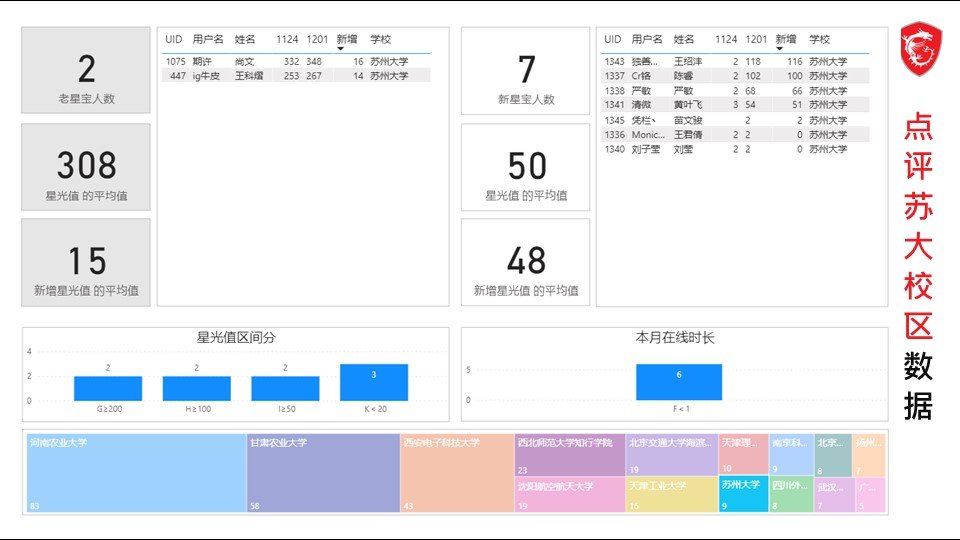Select the 扬州... treemap tile
960x540 pixels.
click(870, 455)
